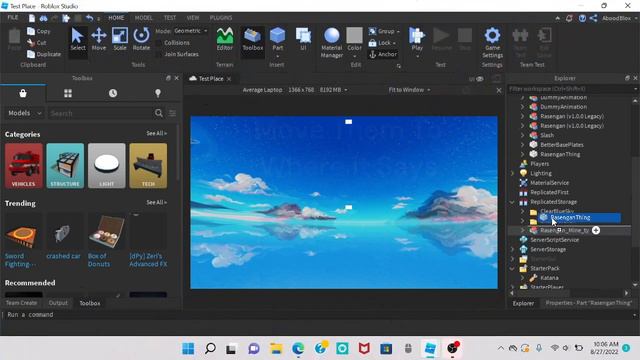Expand the Lighting tree item
The height and width of the screenshot is (360, 640).
(513, 173)
